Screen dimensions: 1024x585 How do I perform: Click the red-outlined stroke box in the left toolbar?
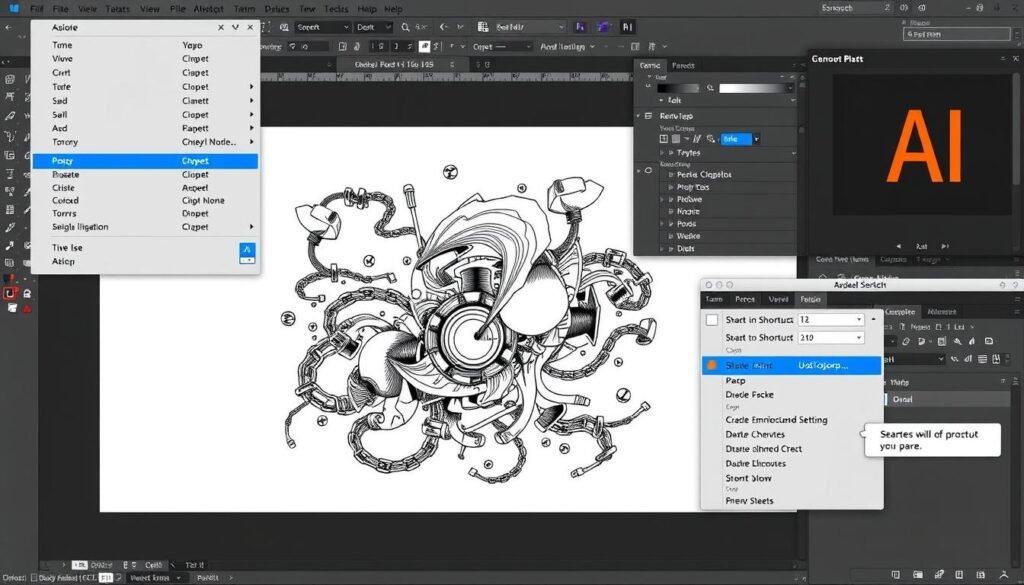pyautogui.click(x=9, y=293)
